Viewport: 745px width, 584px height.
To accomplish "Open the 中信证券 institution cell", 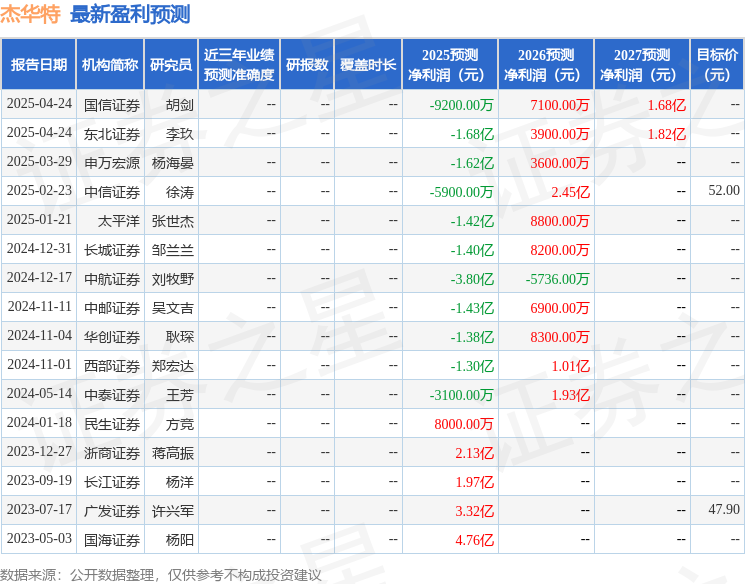I will (x=112, y=192).
